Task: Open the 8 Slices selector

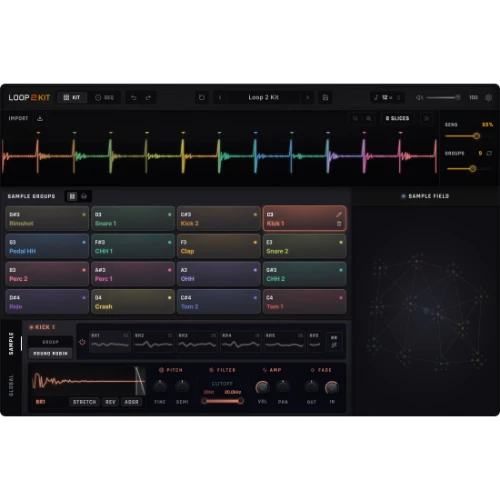Action: click(x=397, y=118)
